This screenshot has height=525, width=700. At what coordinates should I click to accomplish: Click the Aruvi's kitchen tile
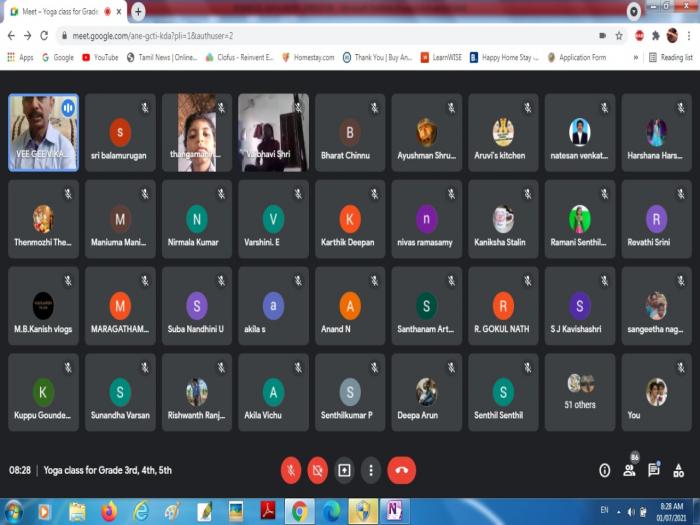503,133
